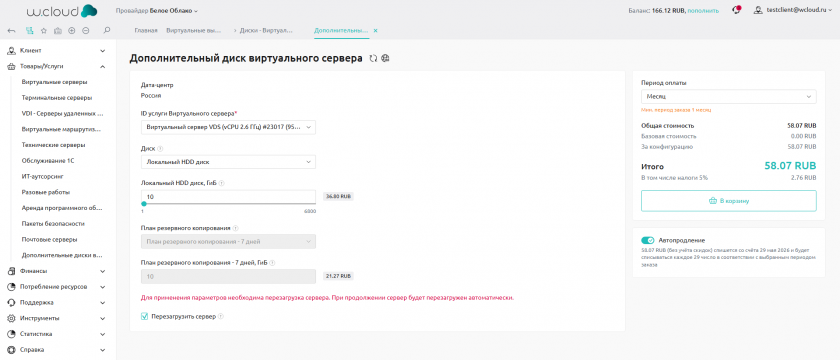
Task: Click the briefcase icon in toolbar
Action: click(x=58, y=31)
